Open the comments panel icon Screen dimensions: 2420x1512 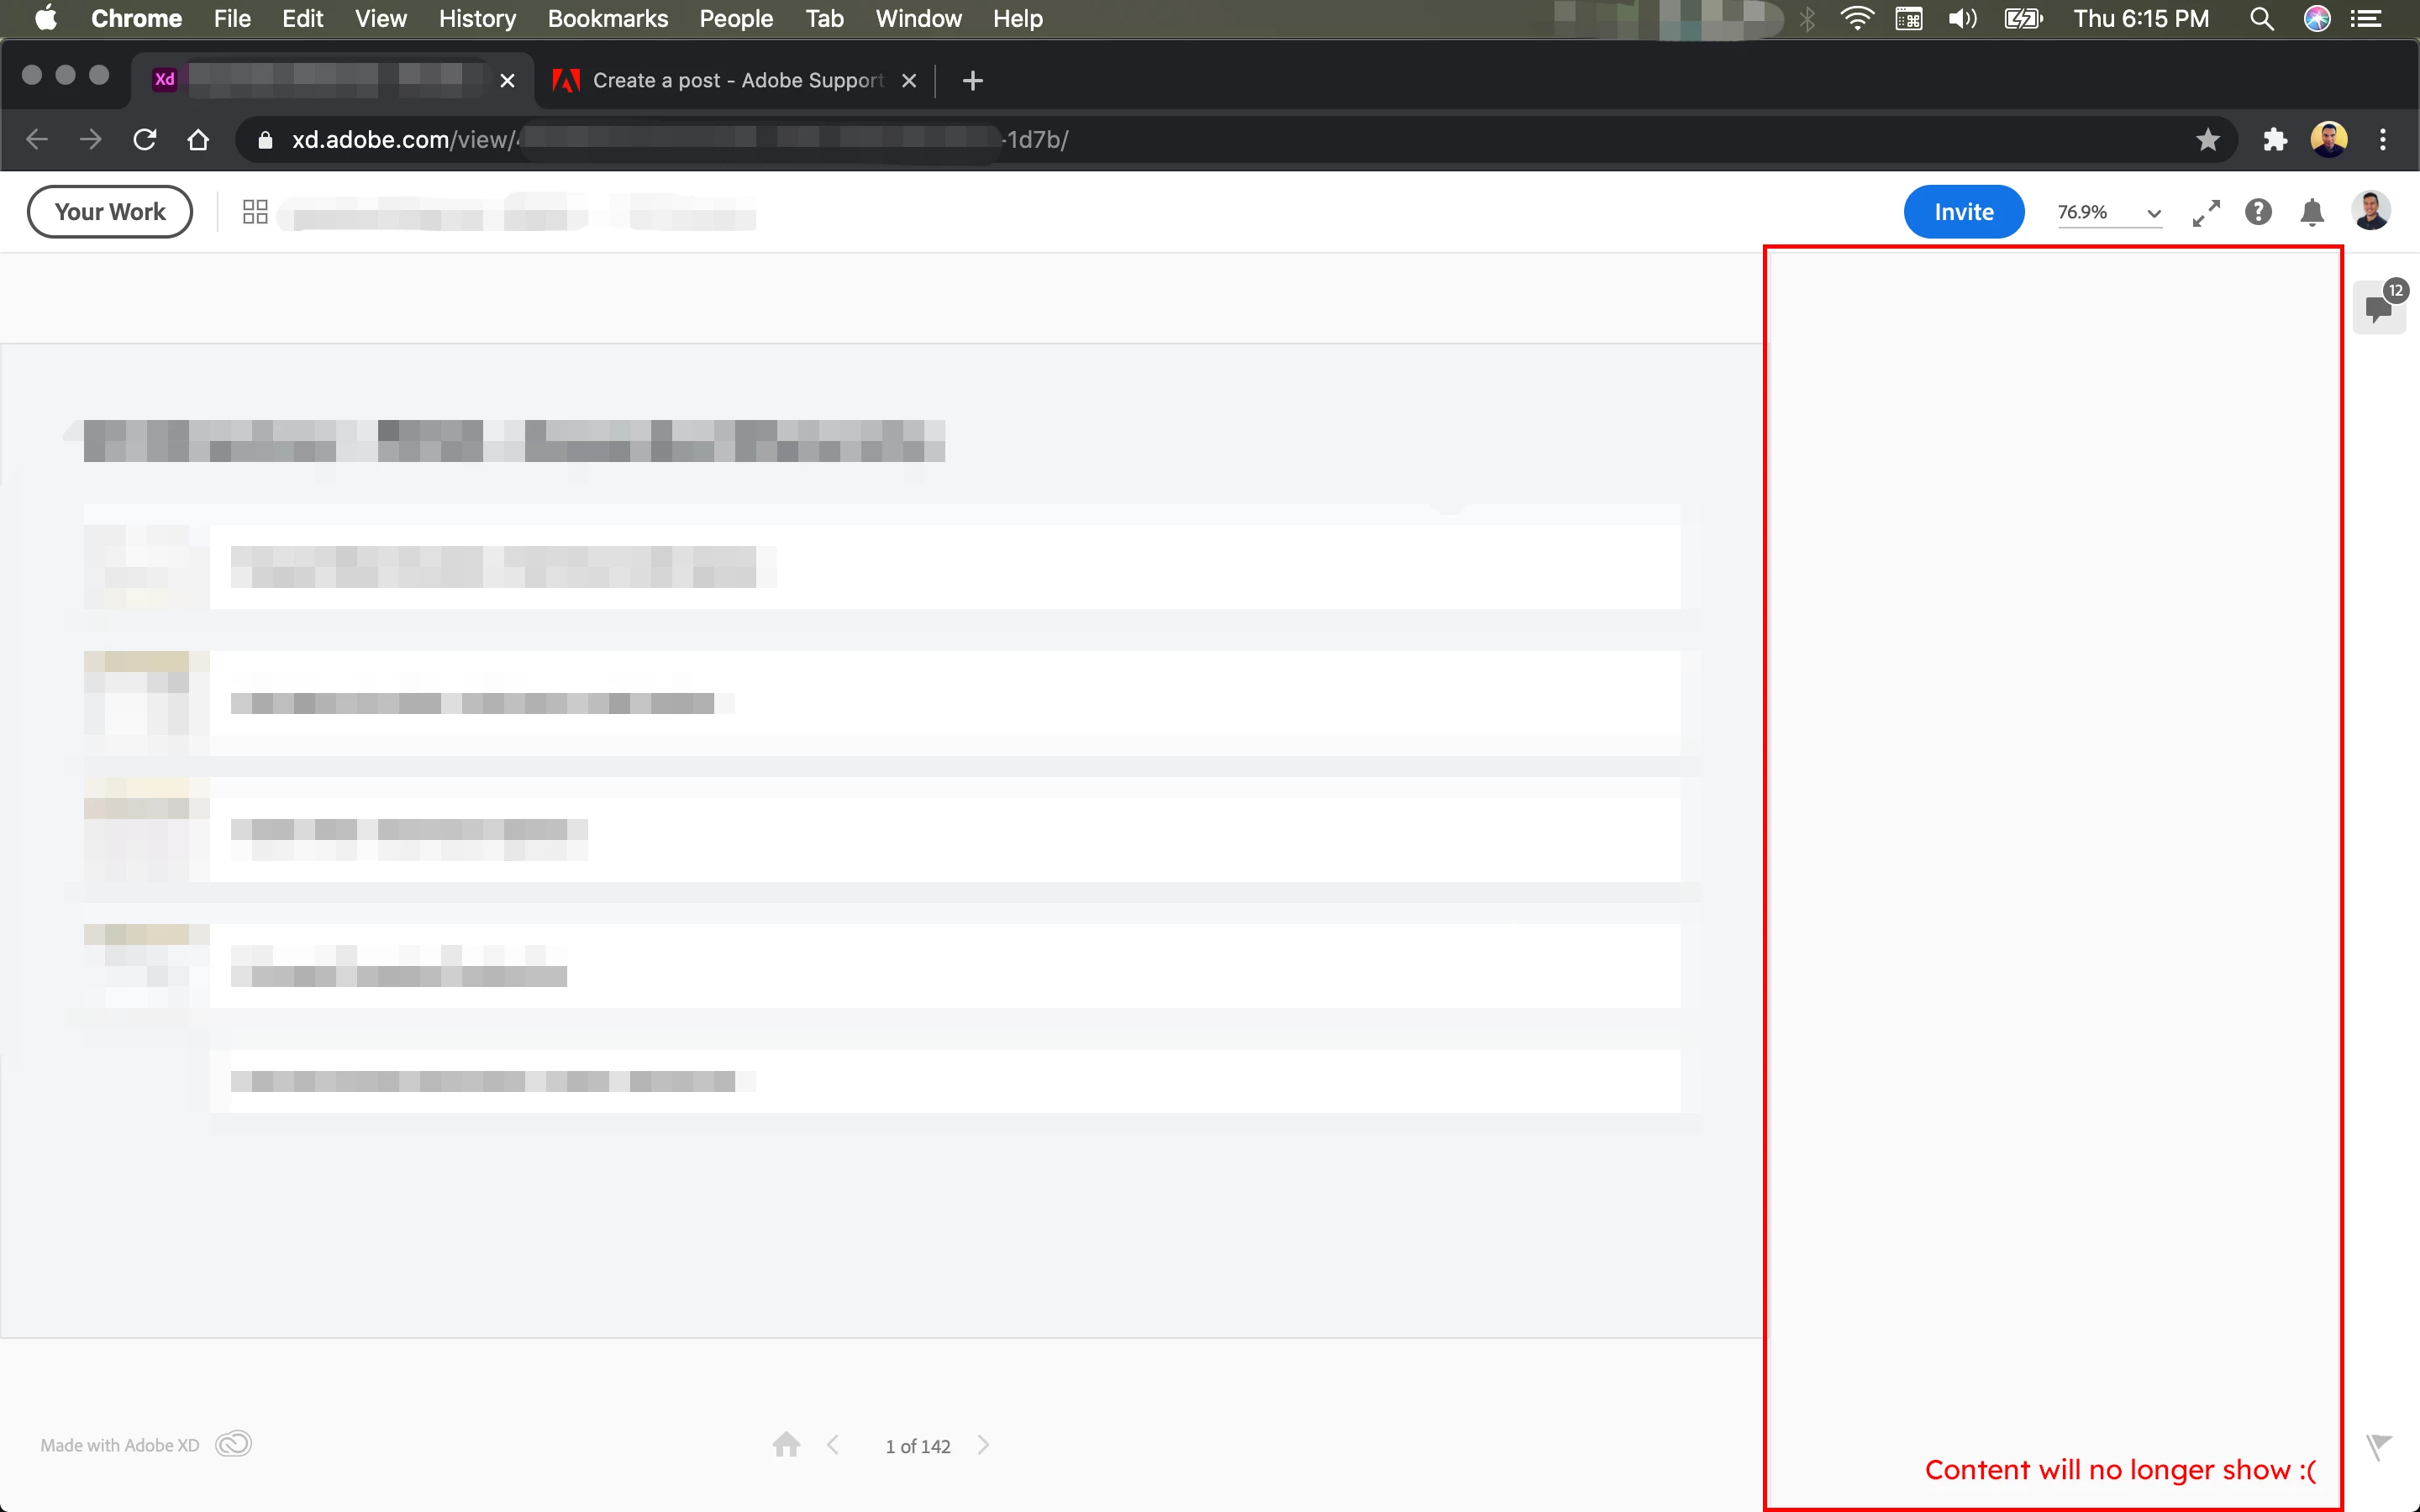[2378, 309]
